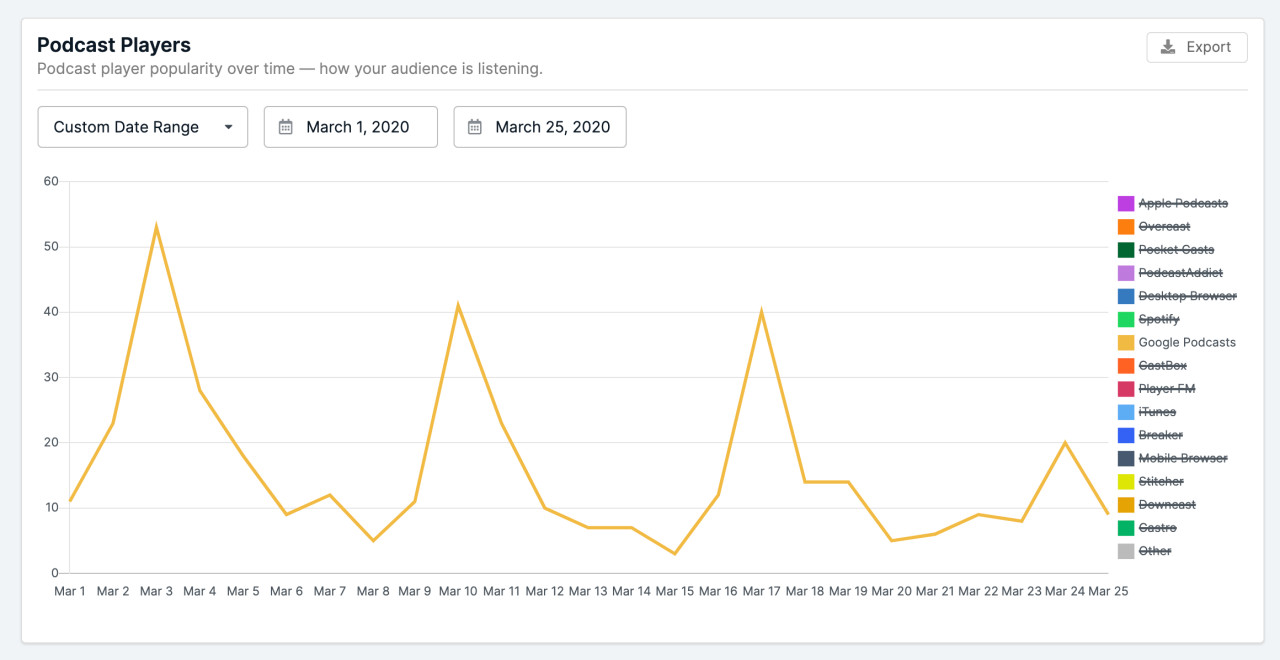The image size is (1280, 660).
Task: Enable the Desktop Browser series
Action: (1187, 296)
